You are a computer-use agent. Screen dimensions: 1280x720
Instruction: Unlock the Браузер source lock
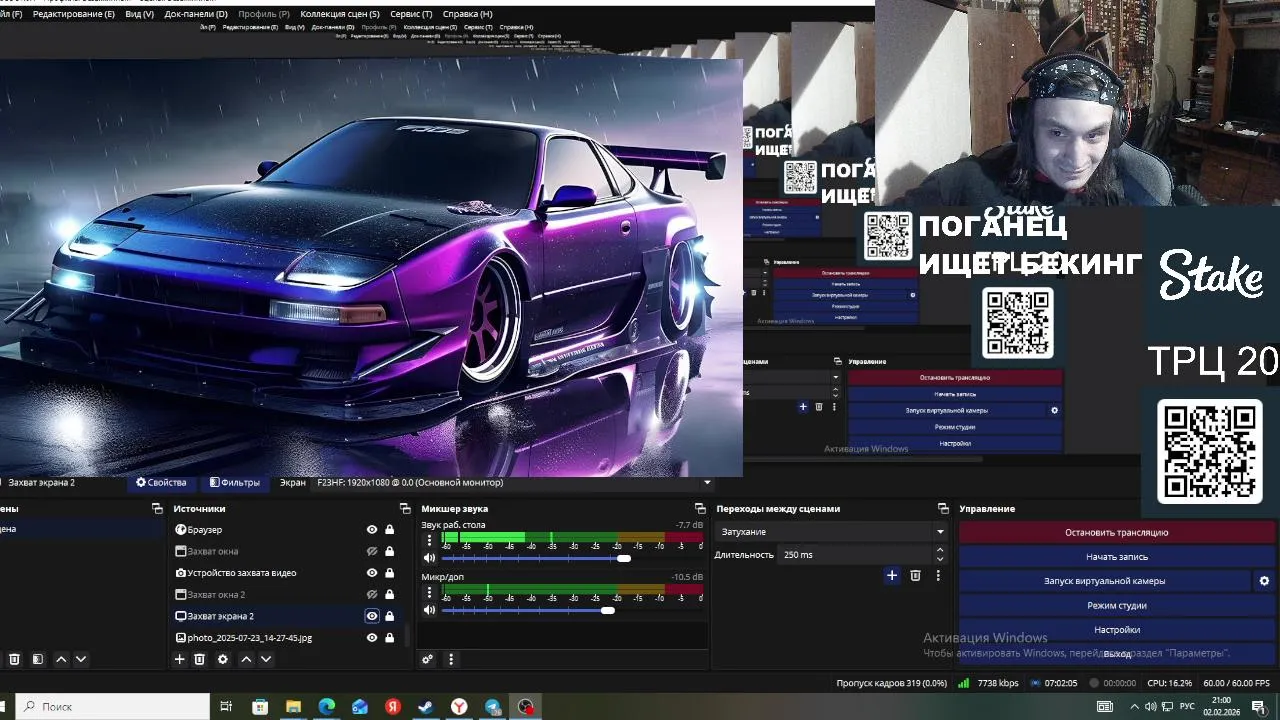pyautogui.click(x=389, y=530)
